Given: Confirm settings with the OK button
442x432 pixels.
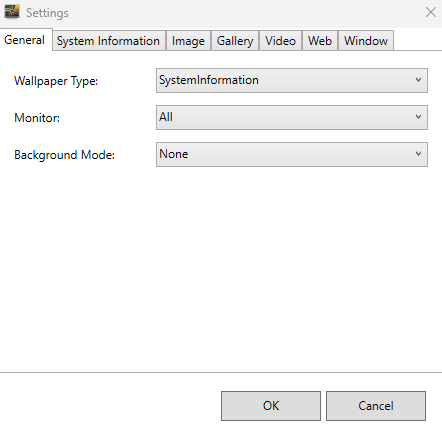Looking at the screenshot, I should [x=271, y=406].
